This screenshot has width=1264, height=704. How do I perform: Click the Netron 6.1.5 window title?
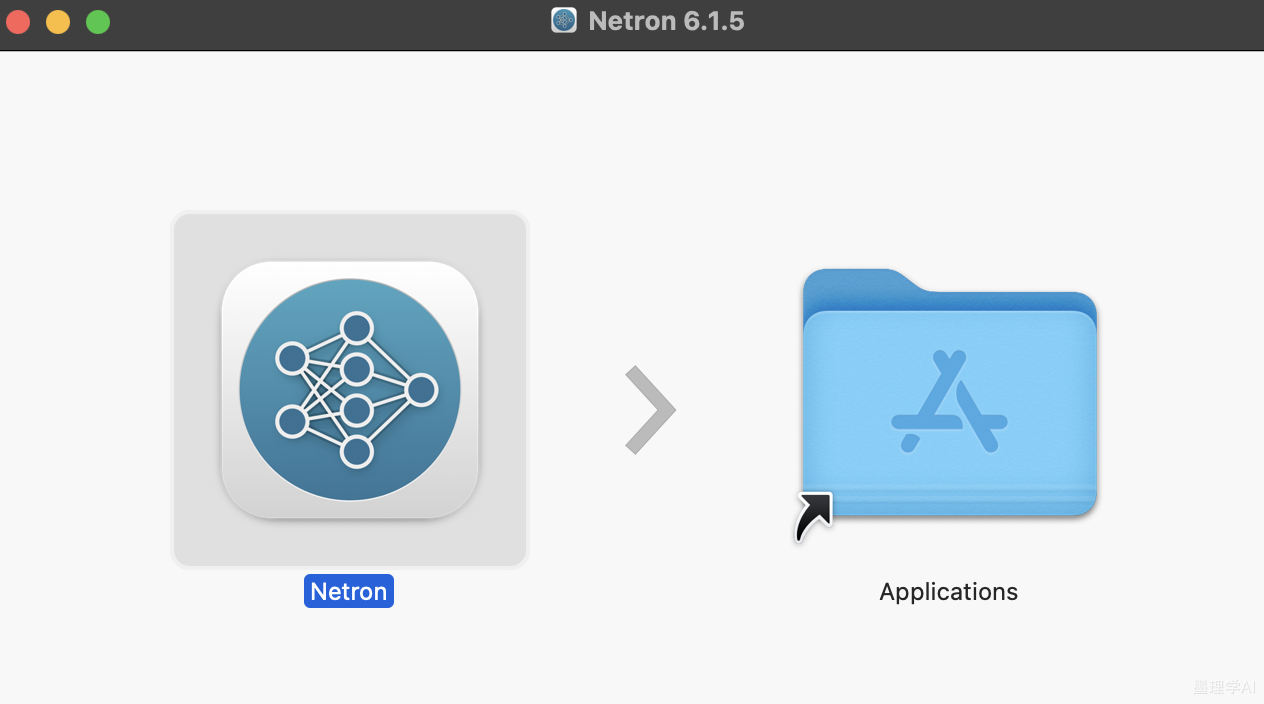tap(666, 21)
